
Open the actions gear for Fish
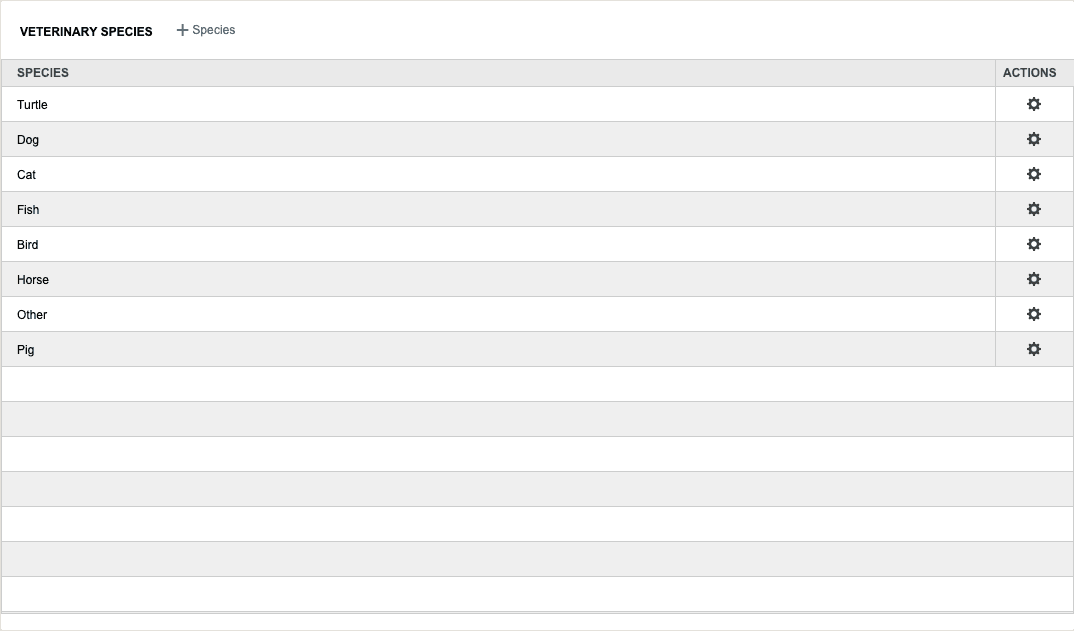click(1034, 209)
